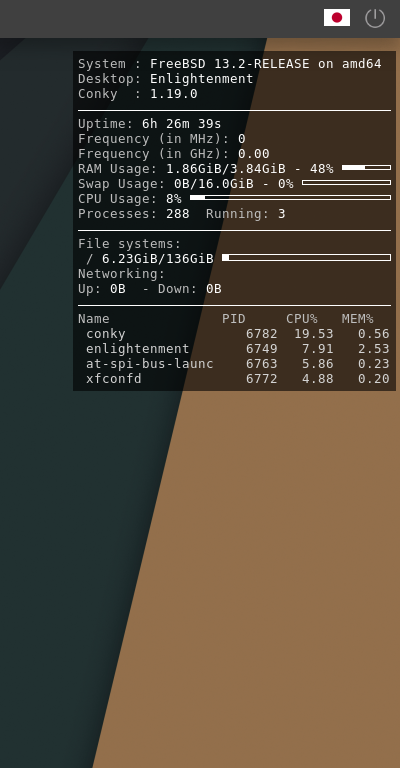Image resolution: width=400 pixels, height=768 pixels.
Task: Click the CPU Usage bar
Action: pos(290,197)
